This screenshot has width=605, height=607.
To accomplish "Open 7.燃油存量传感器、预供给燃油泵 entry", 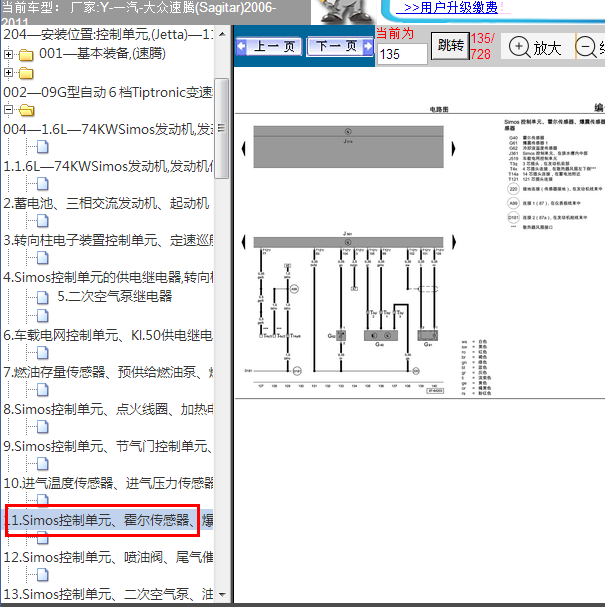I will [x=108, y=372].
